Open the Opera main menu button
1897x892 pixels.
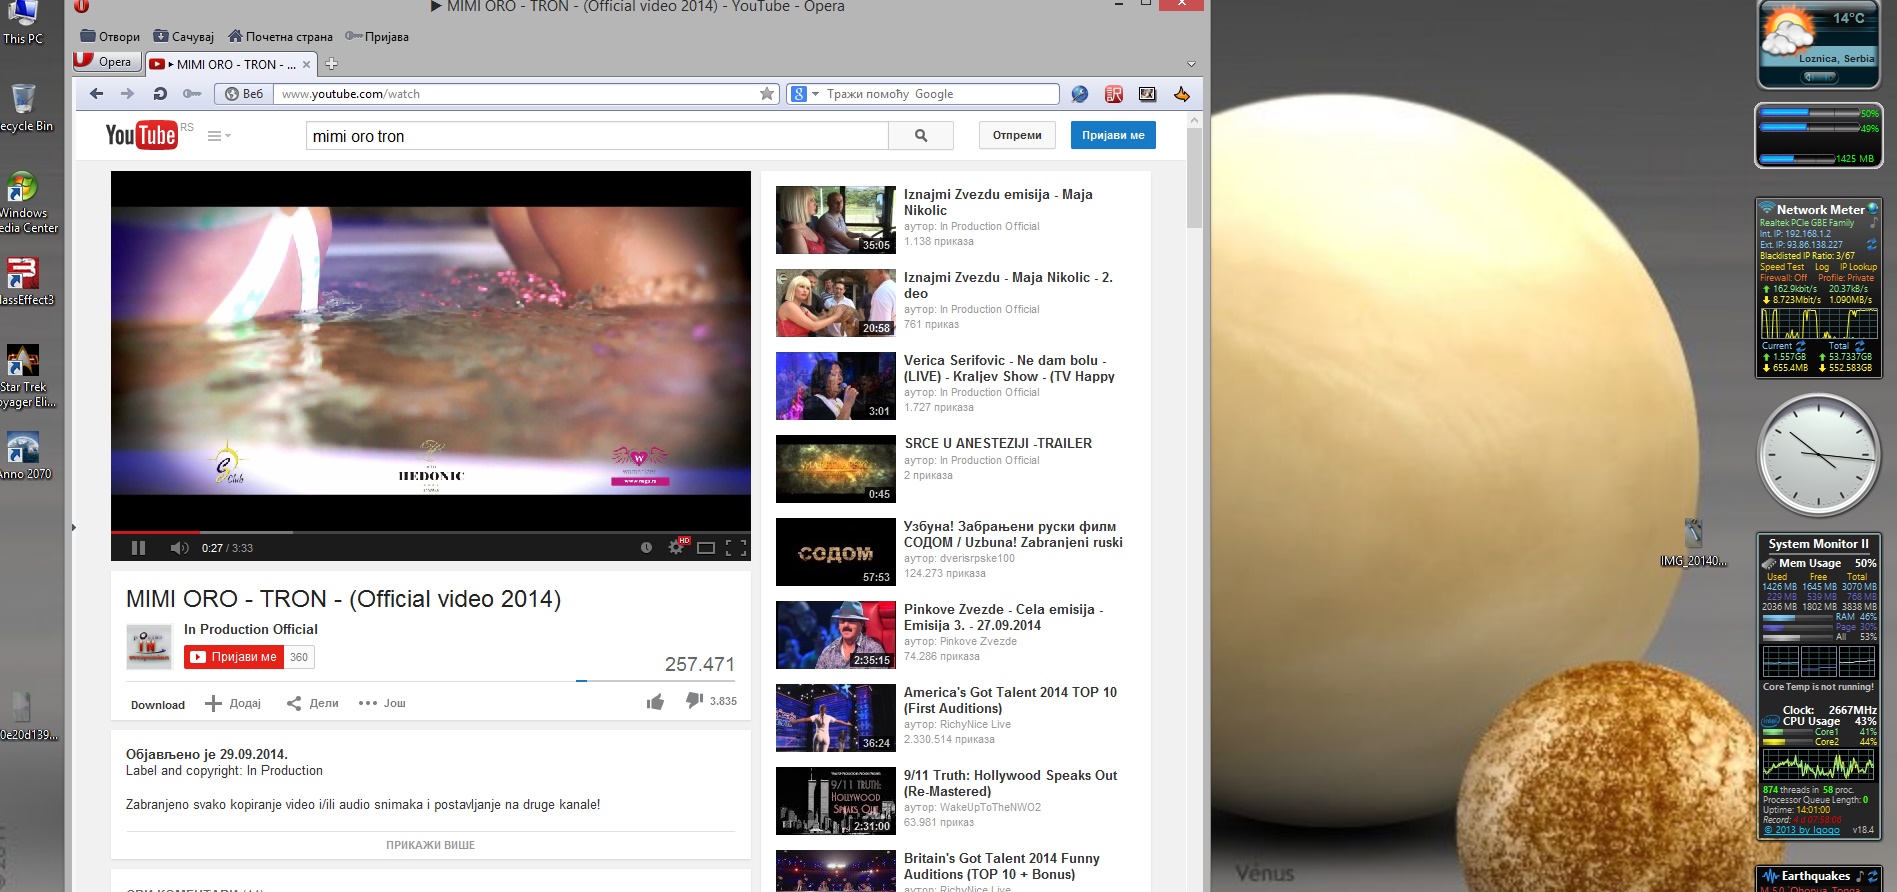tap(105, 62)
